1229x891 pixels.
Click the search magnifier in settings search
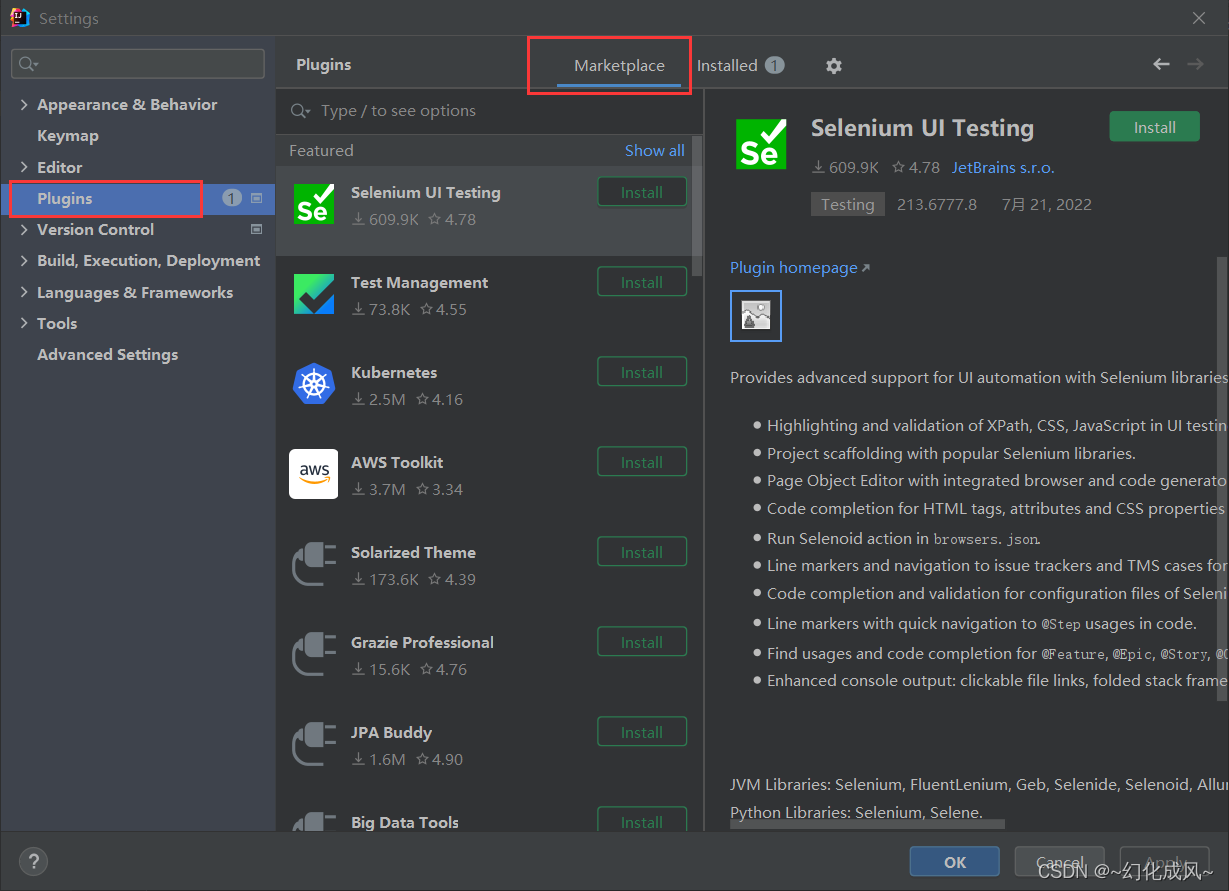[27, 64]
